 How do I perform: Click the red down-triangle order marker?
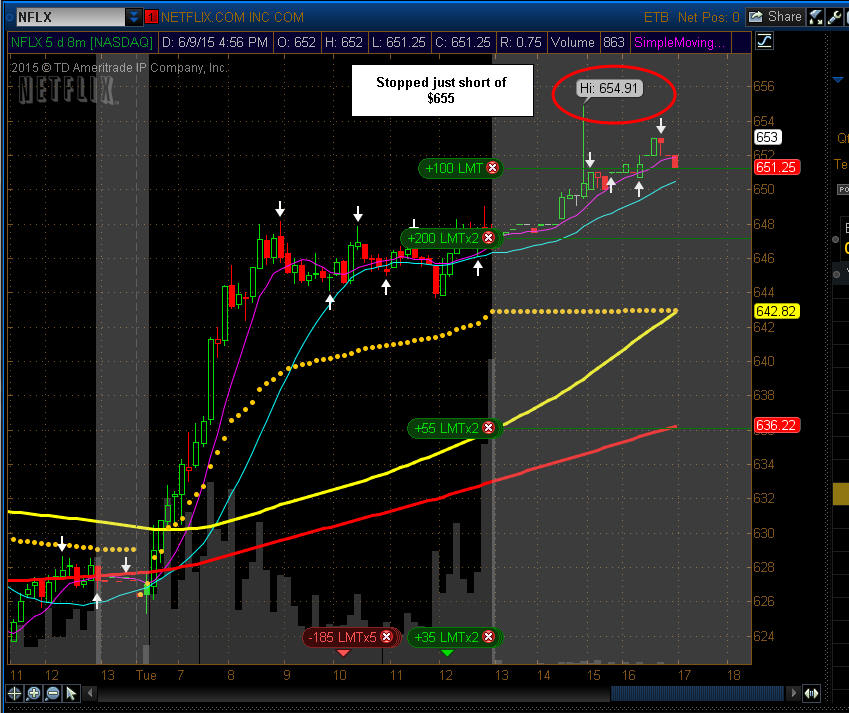click(x=343, y=652)
